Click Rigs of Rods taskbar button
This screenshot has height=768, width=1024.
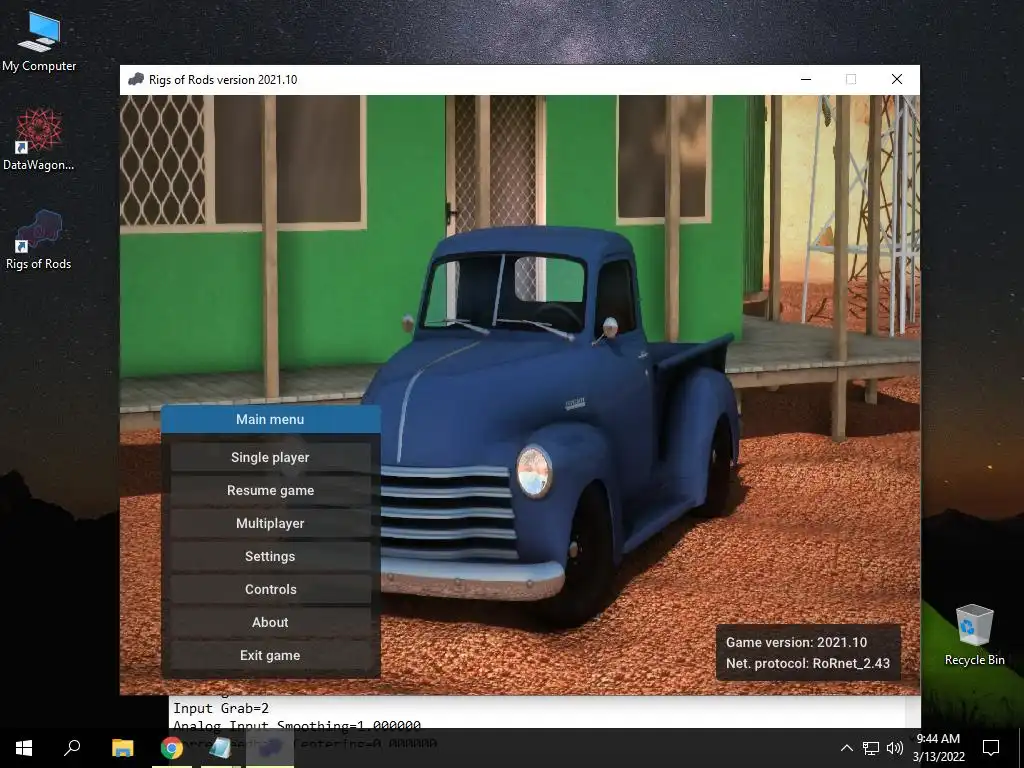(x=270, y=748)
